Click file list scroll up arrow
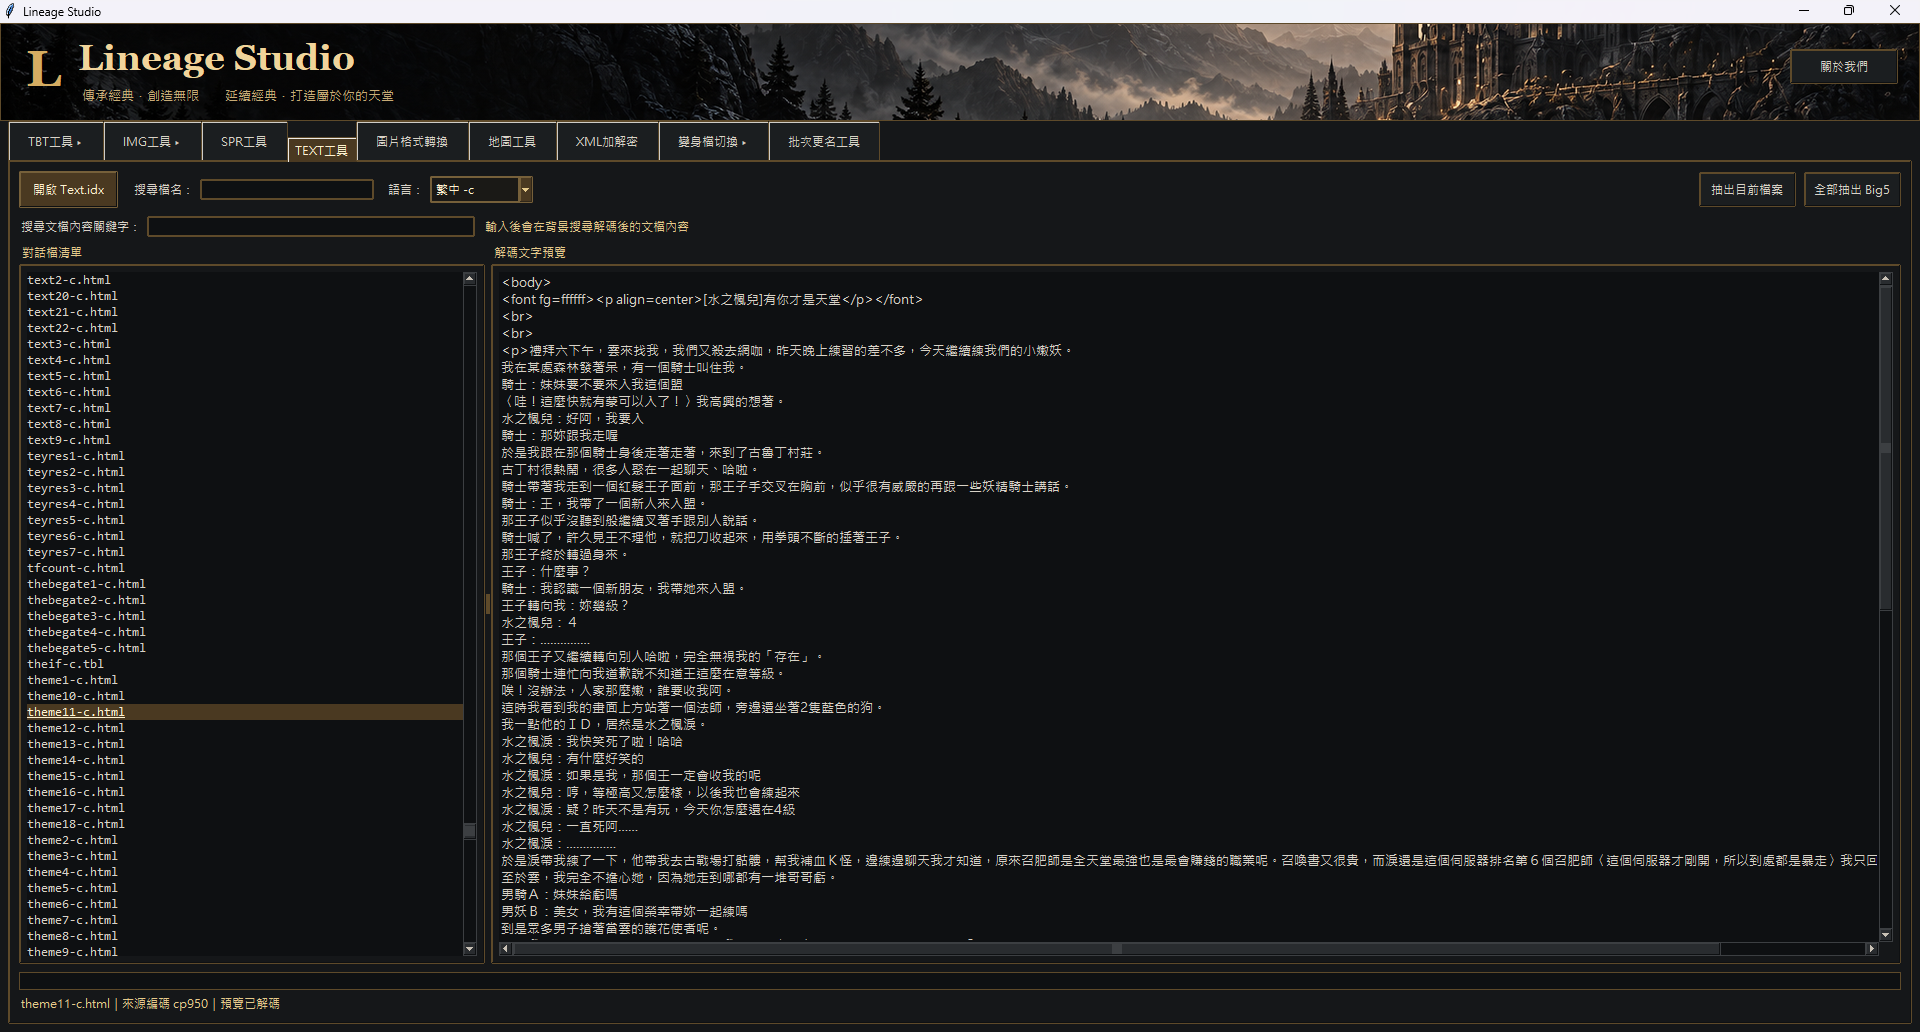Screen dimensions: 1920x1032 (470, 279)
